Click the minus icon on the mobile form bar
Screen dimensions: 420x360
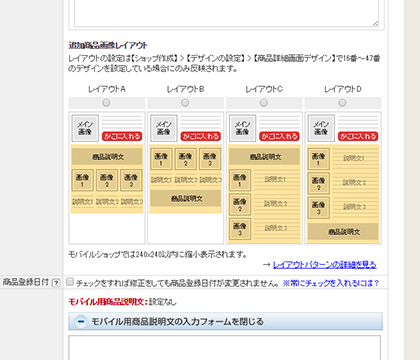[80, 322]
